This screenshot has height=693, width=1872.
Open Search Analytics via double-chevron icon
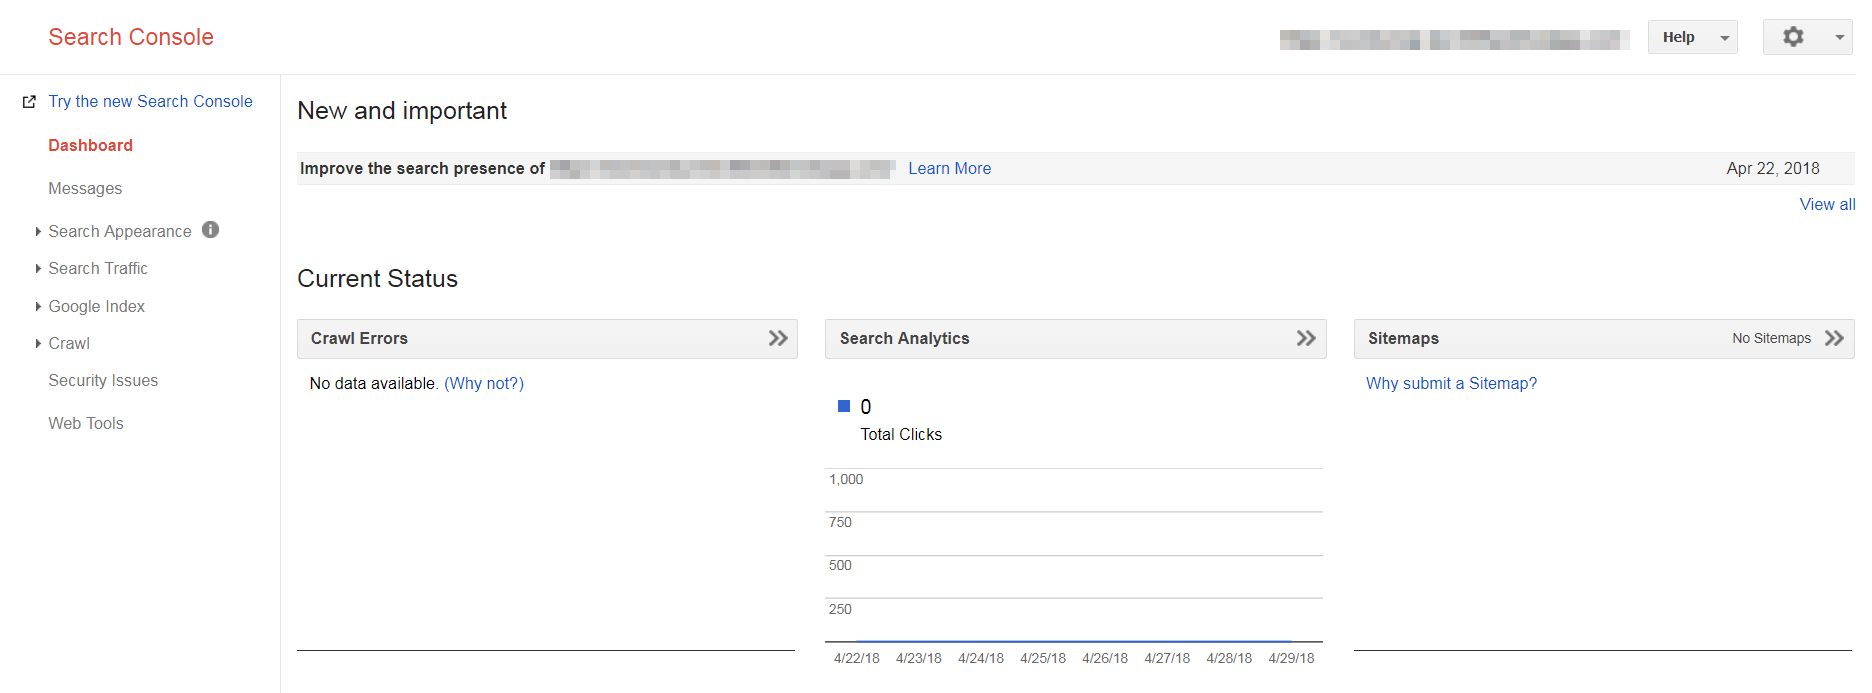point(1306,338)
